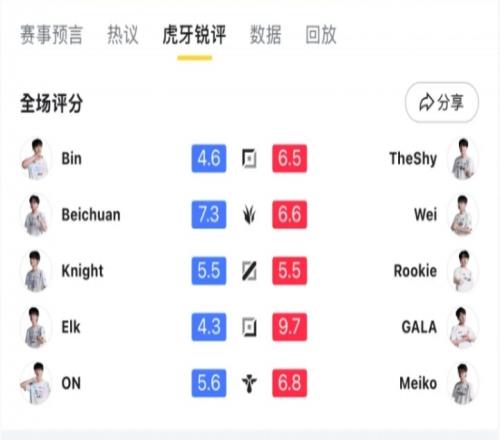
Task: Open the 回放 replay tab
Action: pyautogui.click(x=321, y=35)
